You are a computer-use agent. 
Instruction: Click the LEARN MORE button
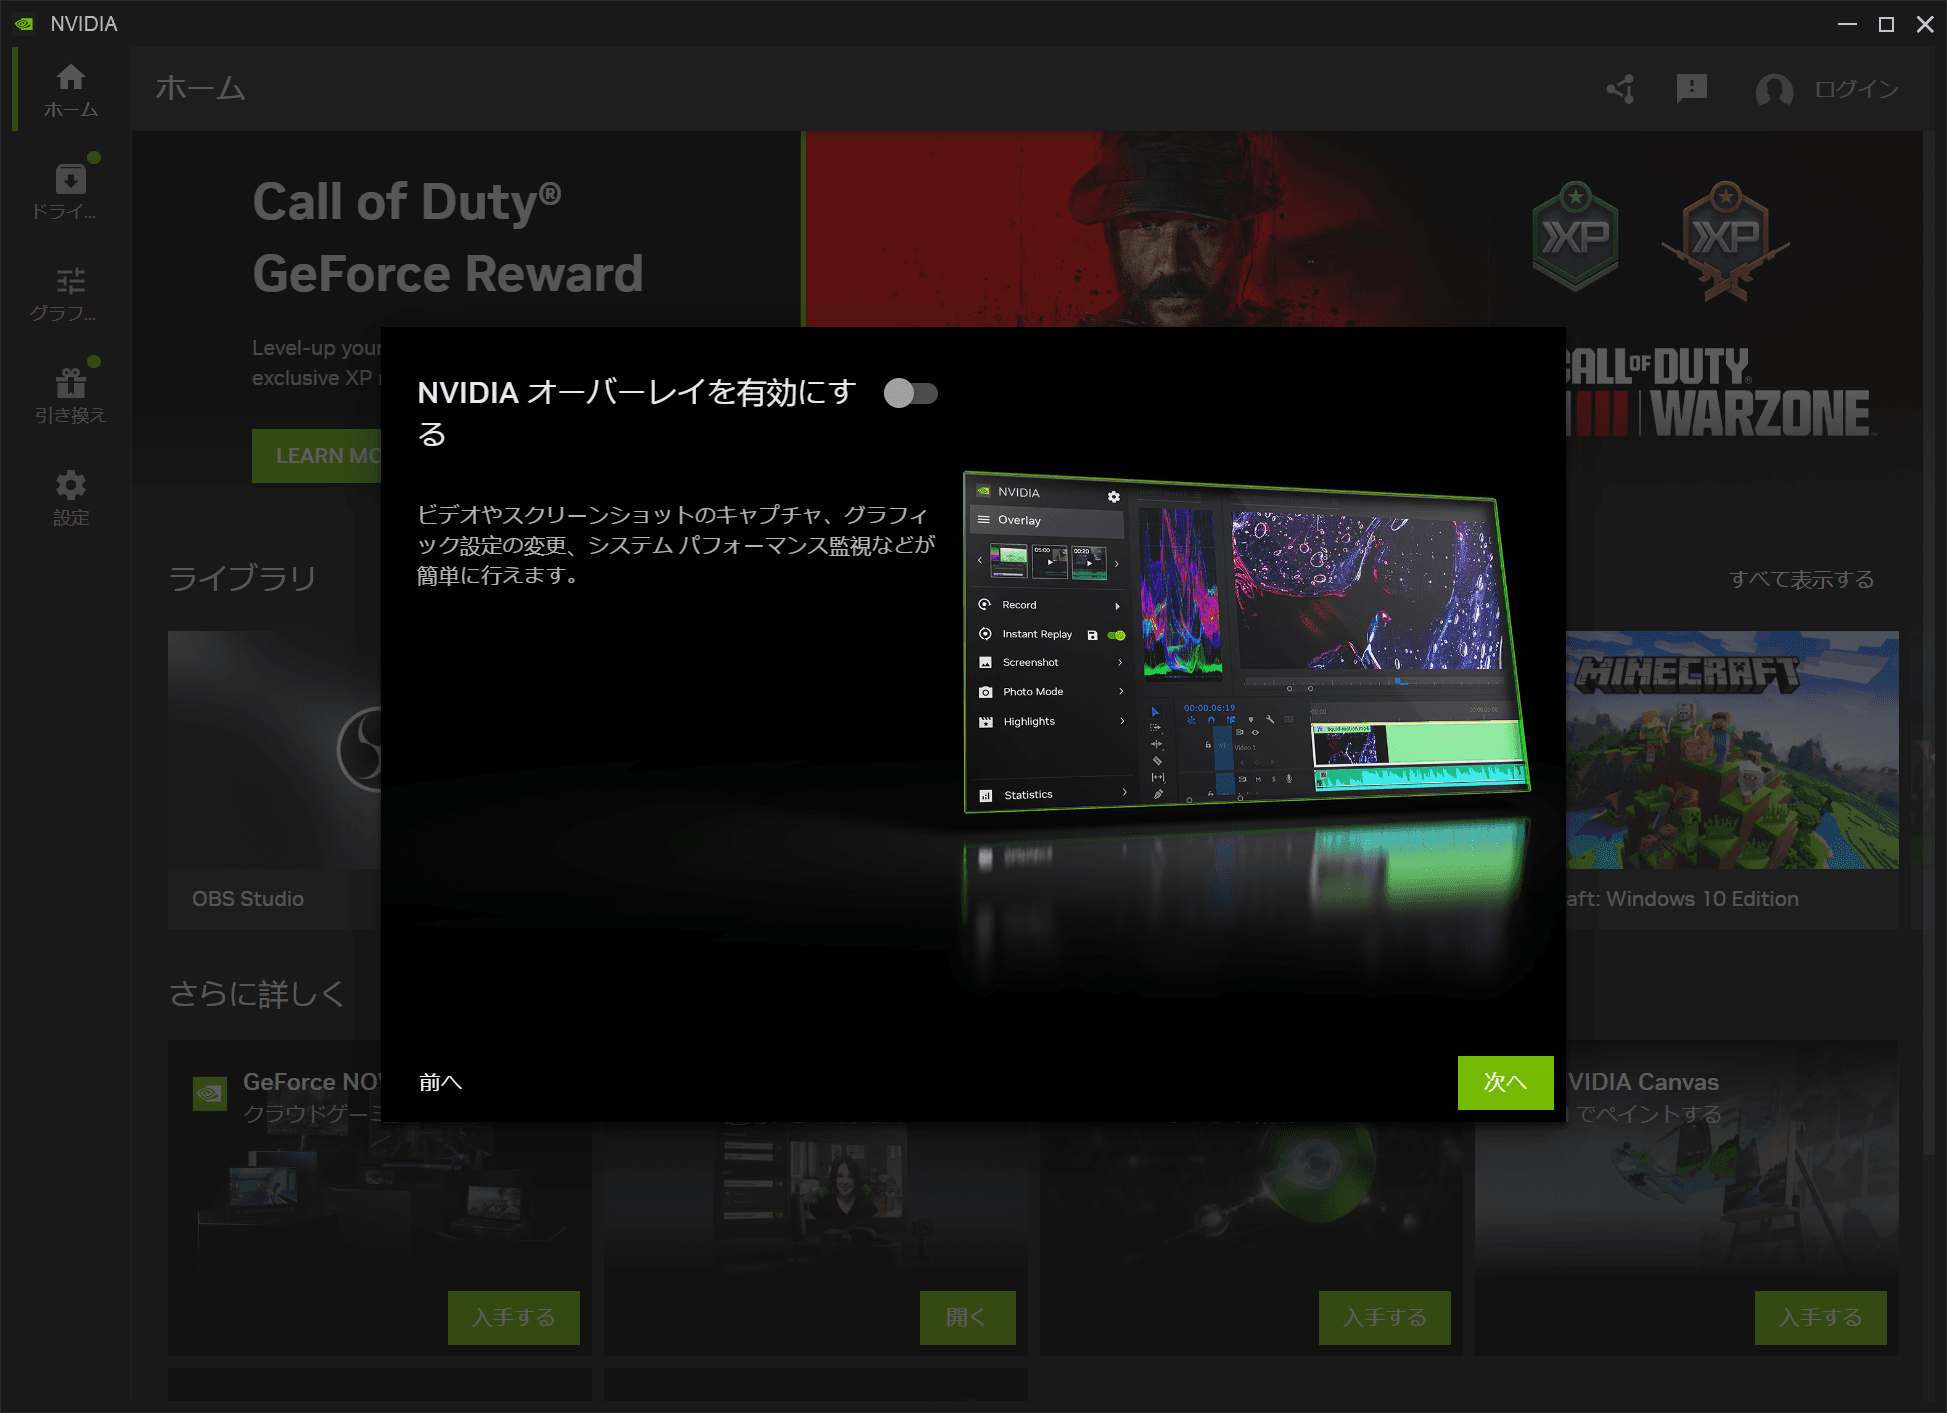coord(317,456)
